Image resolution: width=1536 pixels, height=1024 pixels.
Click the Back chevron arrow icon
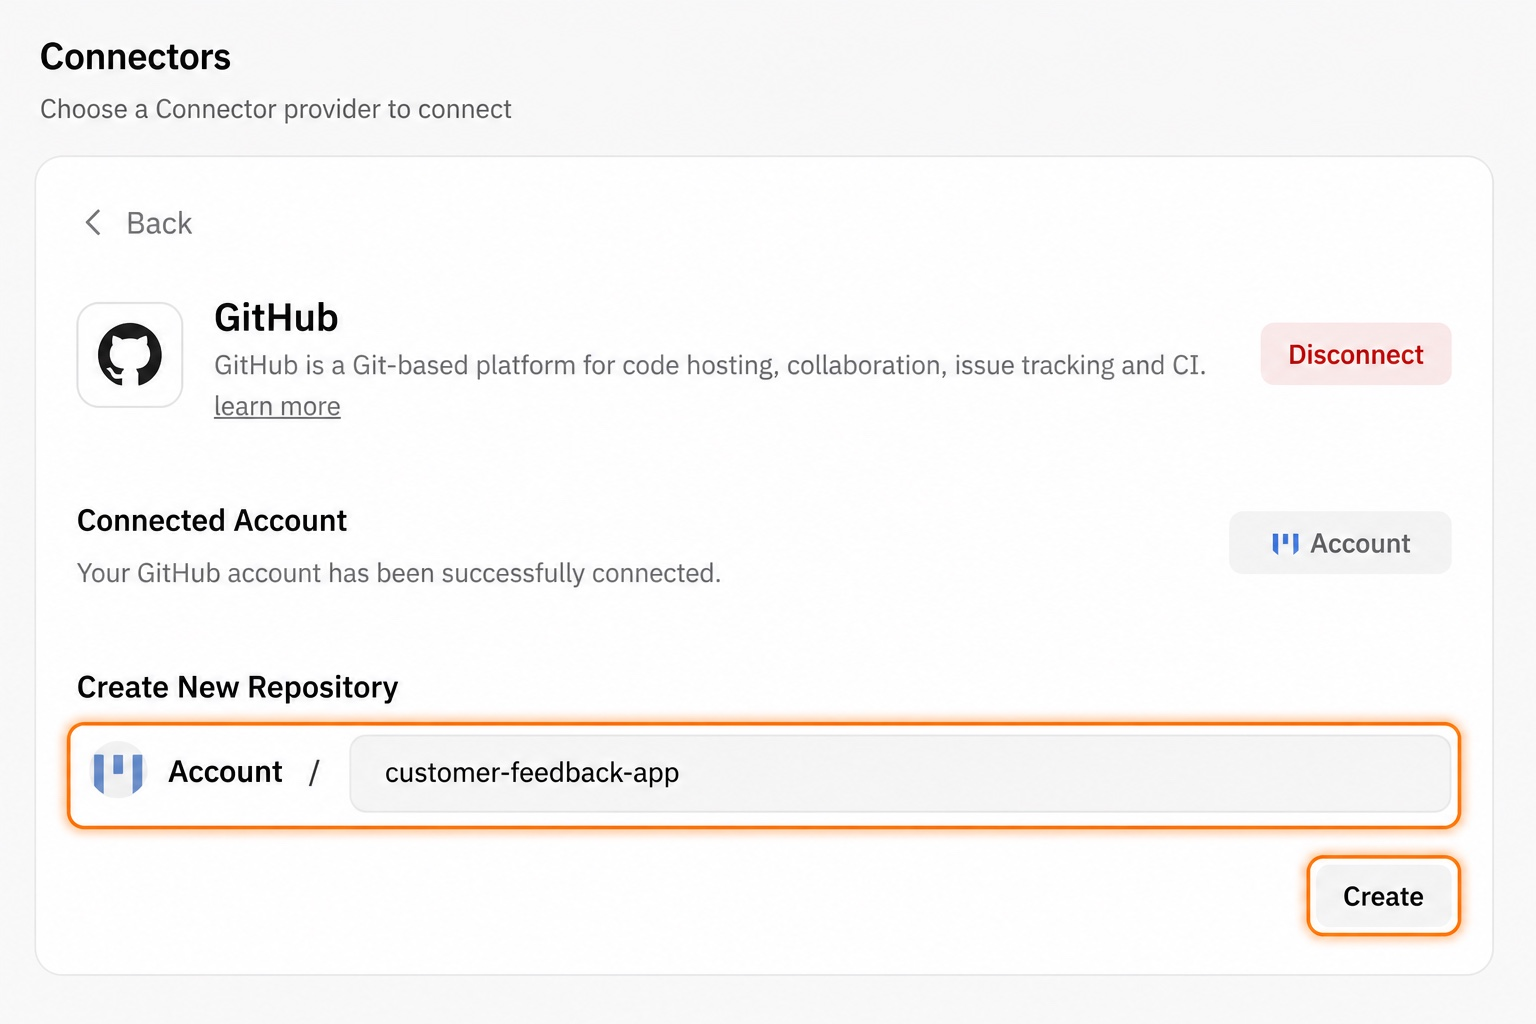pyautogui.click(x=93, y=222)
